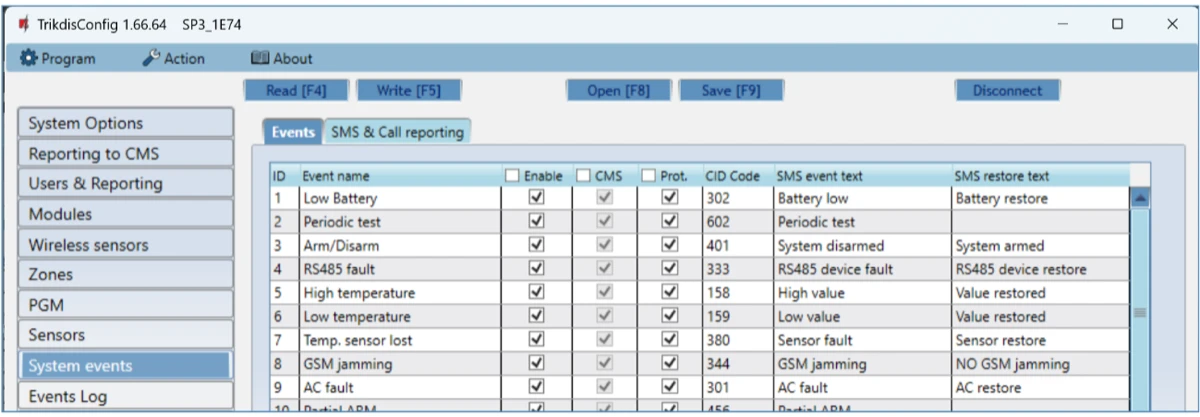Edit SMS event text for AC fault
Screen dimensions: 1200x417
[860, 388]
